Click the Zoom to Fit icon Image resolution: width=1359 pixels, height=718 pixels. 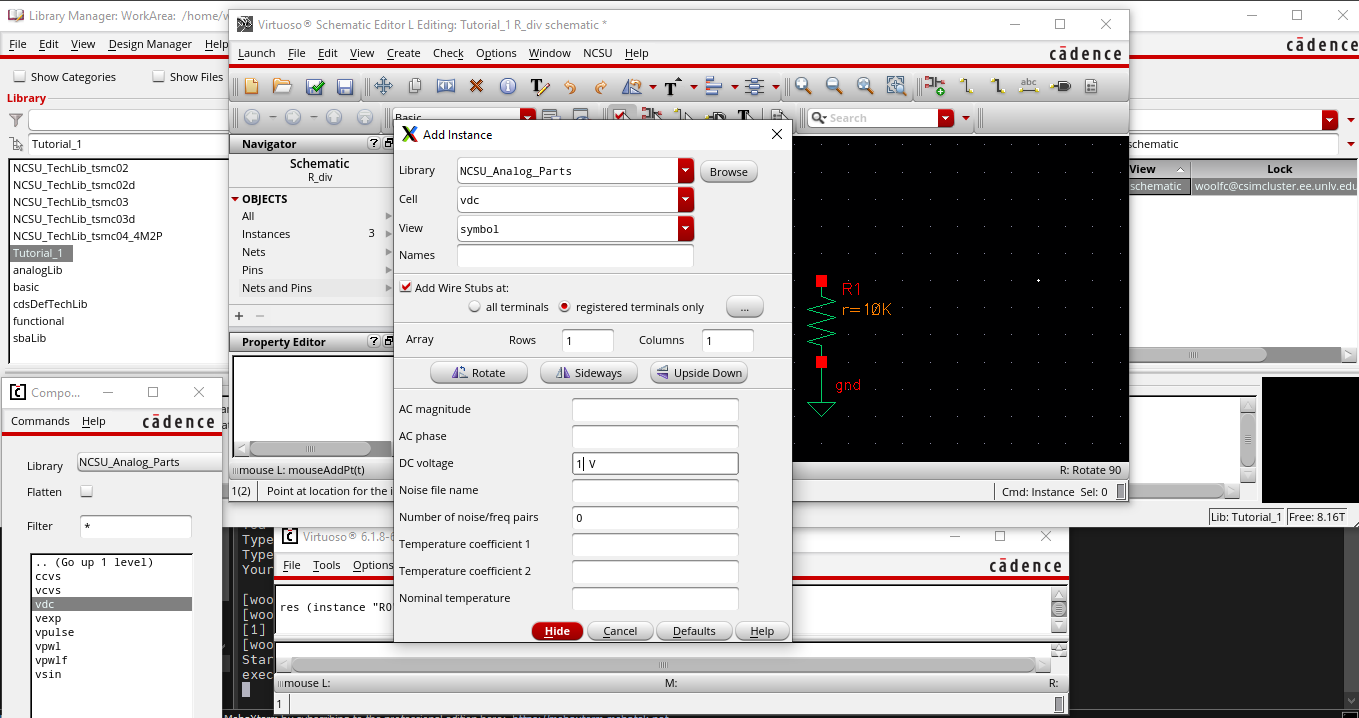pos(865,87)
